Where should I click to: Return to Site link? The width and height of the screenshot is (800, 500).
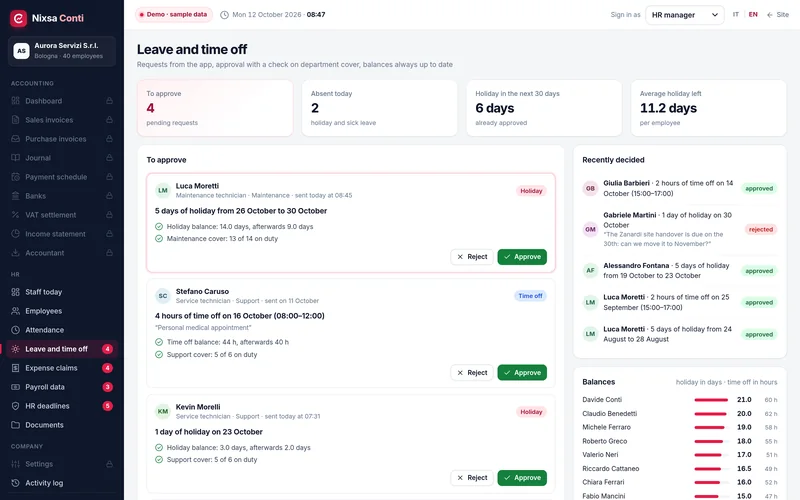click(x=778, y=15)
